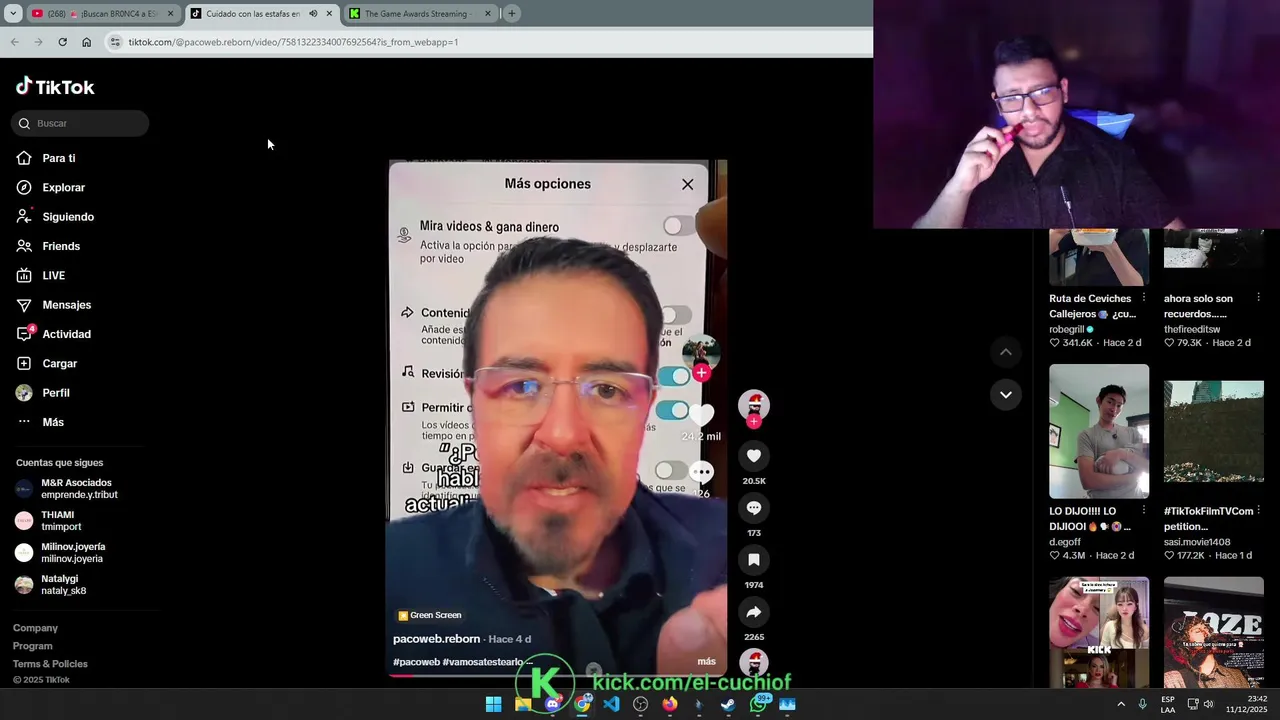Click the Green Screen effect tag
1280x720 pixels.
coord(429,615)
